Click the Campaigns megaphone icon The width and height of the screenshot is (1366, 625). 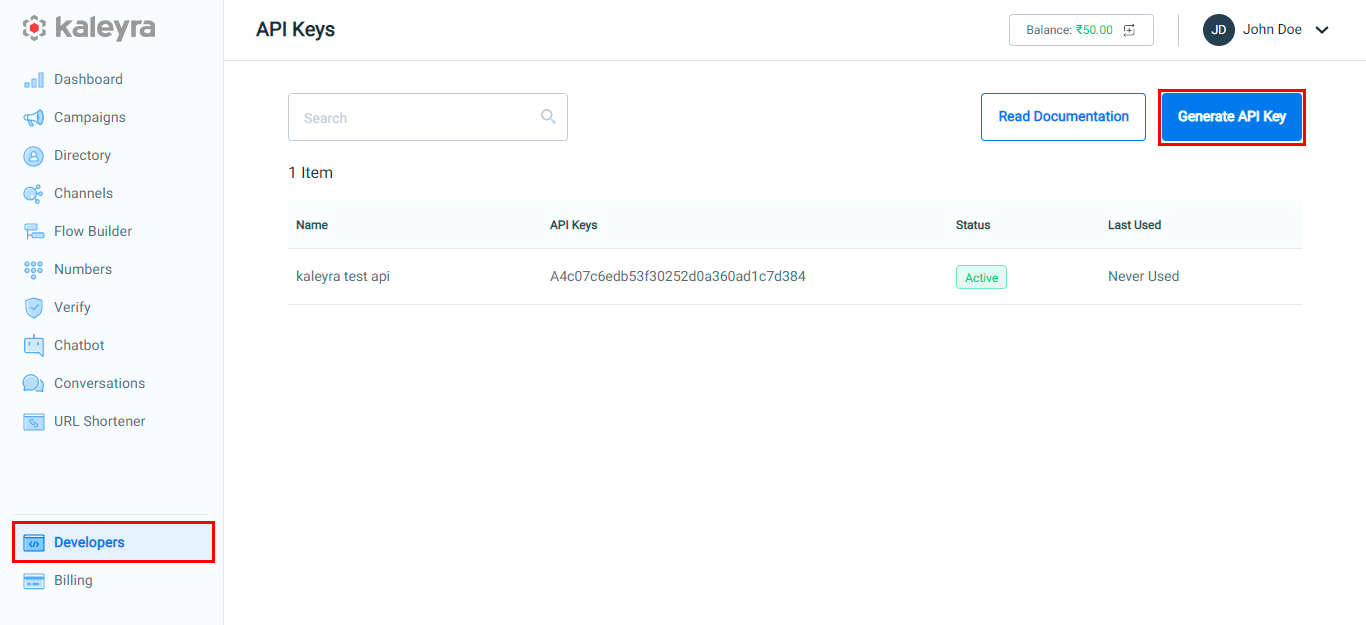pos(34,118)
